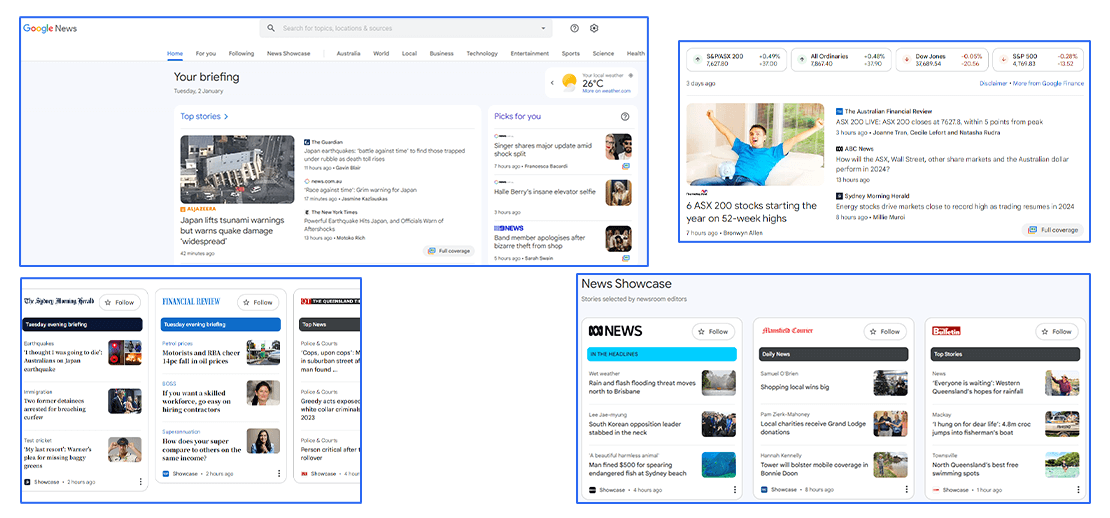Screen dimensions: 1110x518
Task: Open 'South Korean opposition leader stabbed' headline
Action: (x=635, y=428)
